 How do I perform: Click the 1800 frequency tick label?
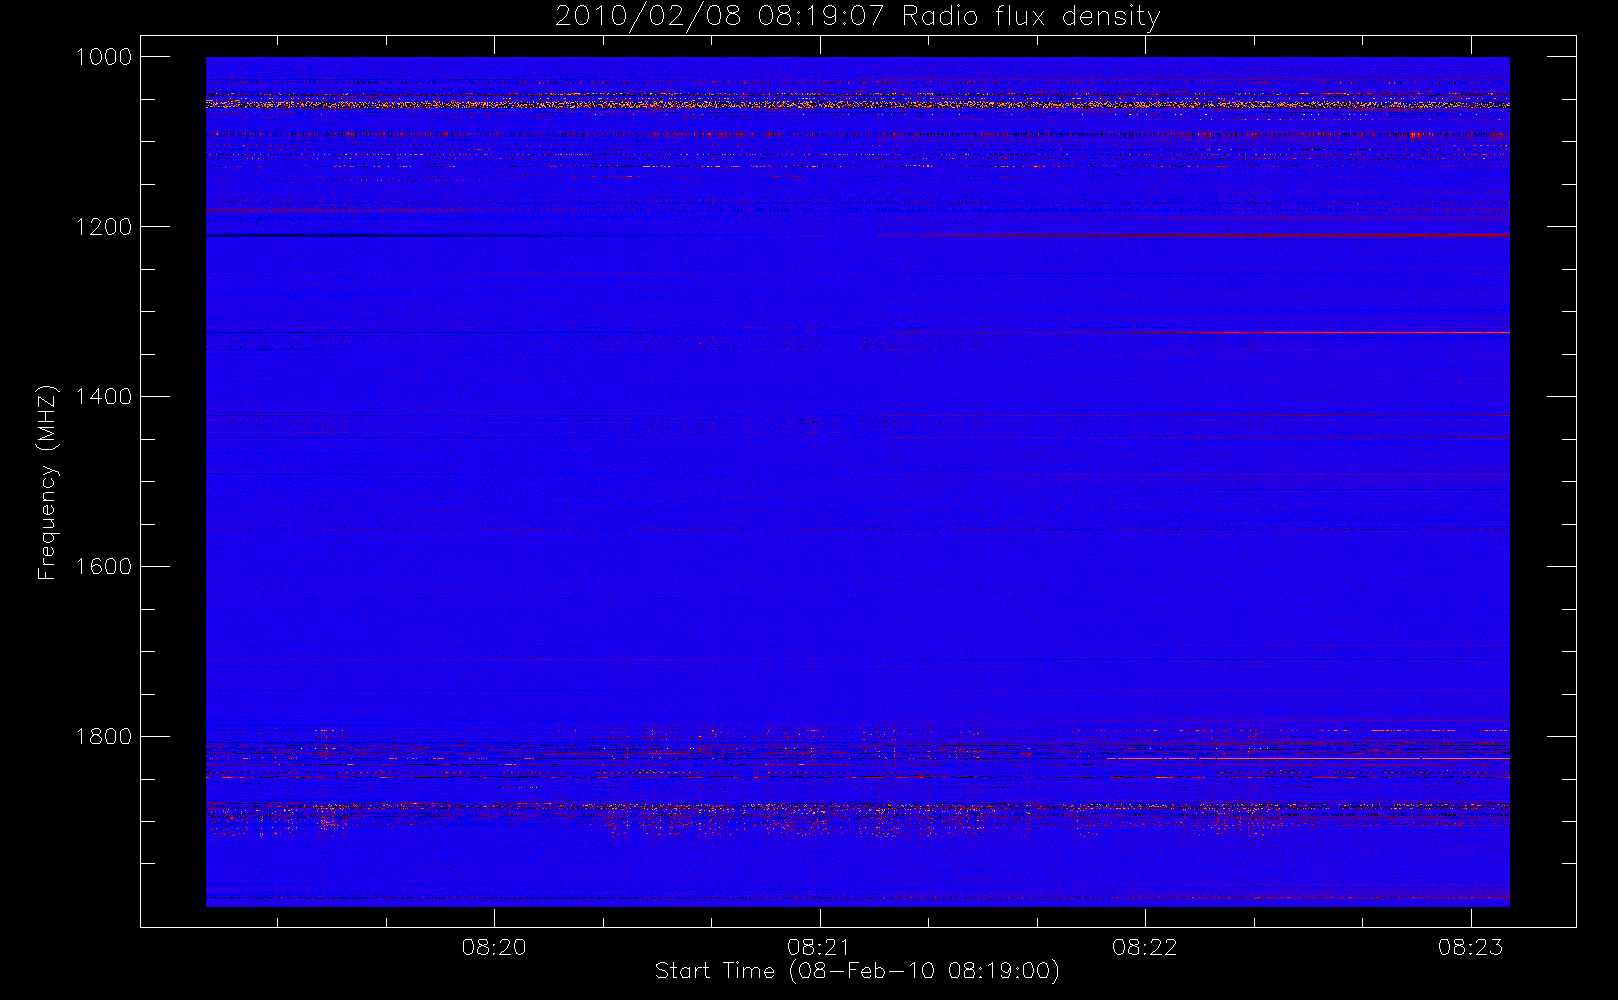(x=104, y=737)
